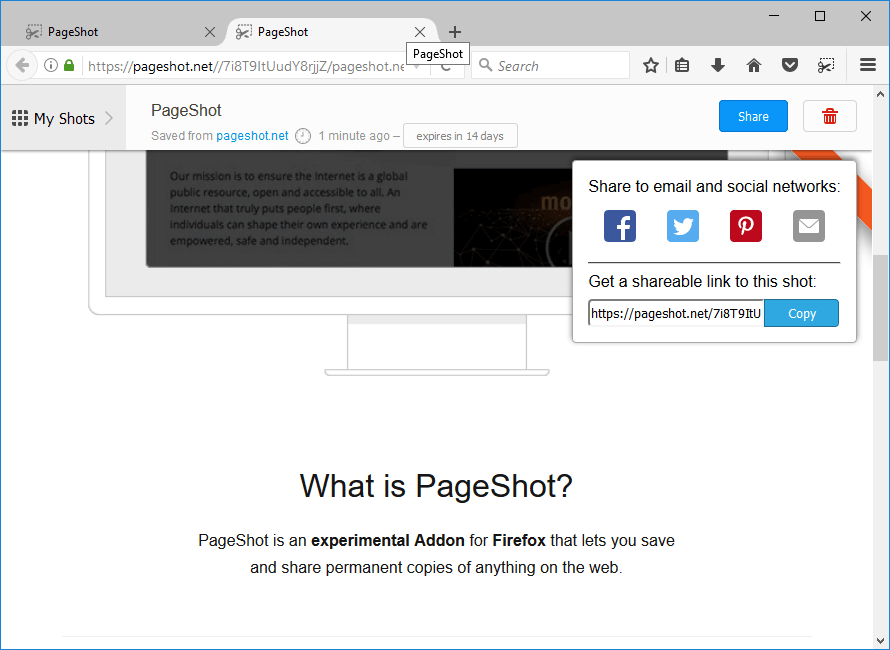The width and height of the screenshot is (890, 650).
Task: Visit the pageshot.net saved-from link
Action: (251, 136)
